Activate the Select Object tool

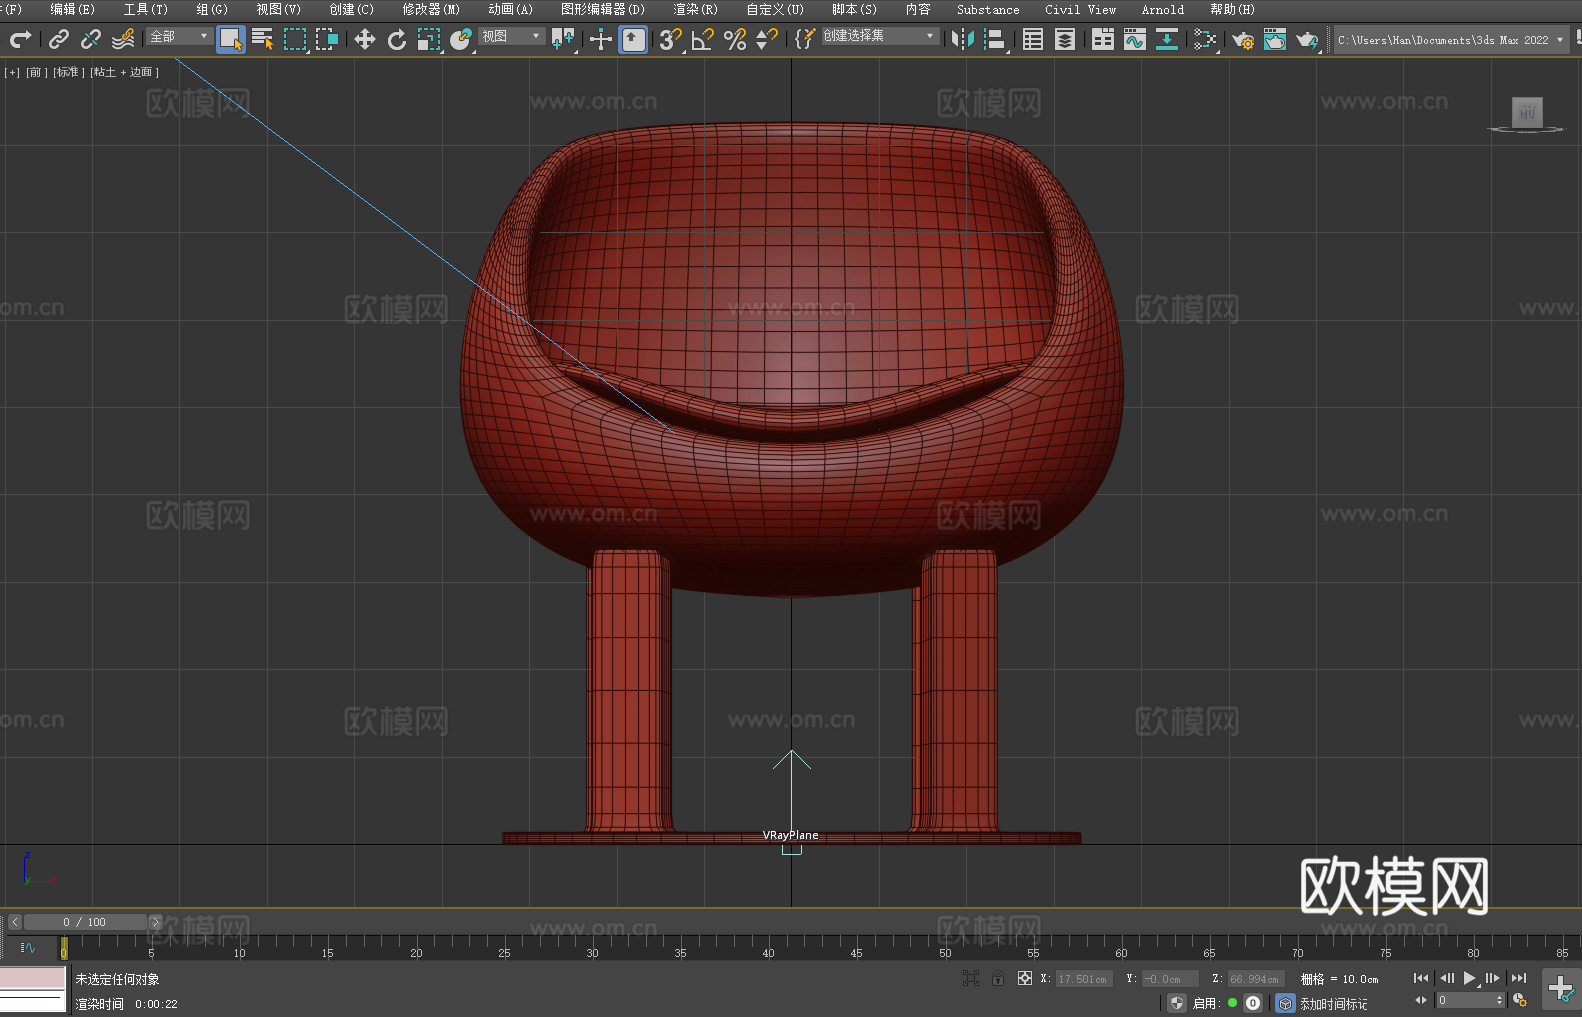[x=231, y=39]
